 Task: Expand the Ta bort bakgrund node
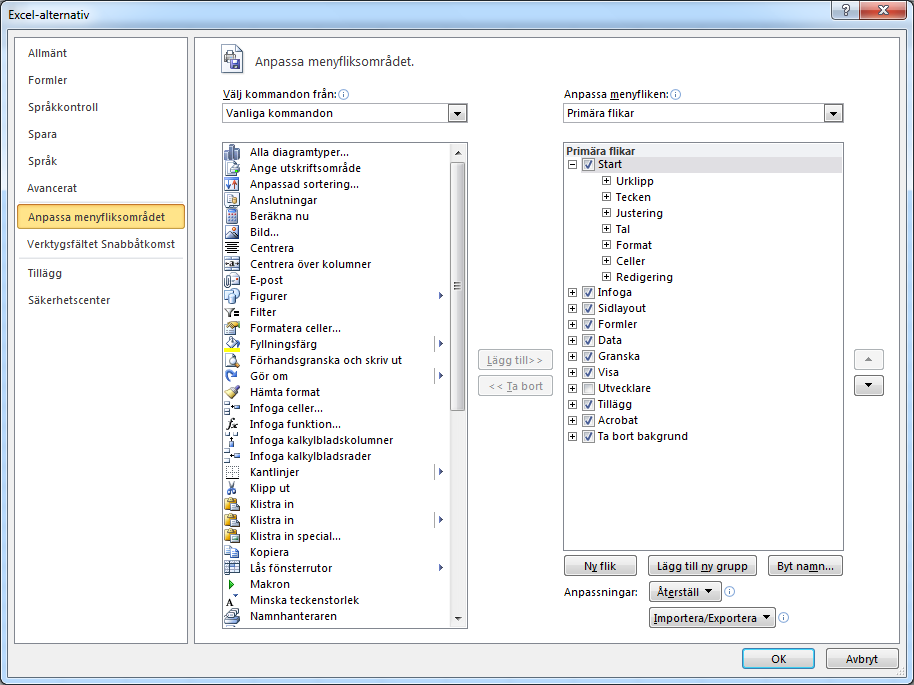click(572, 437)
